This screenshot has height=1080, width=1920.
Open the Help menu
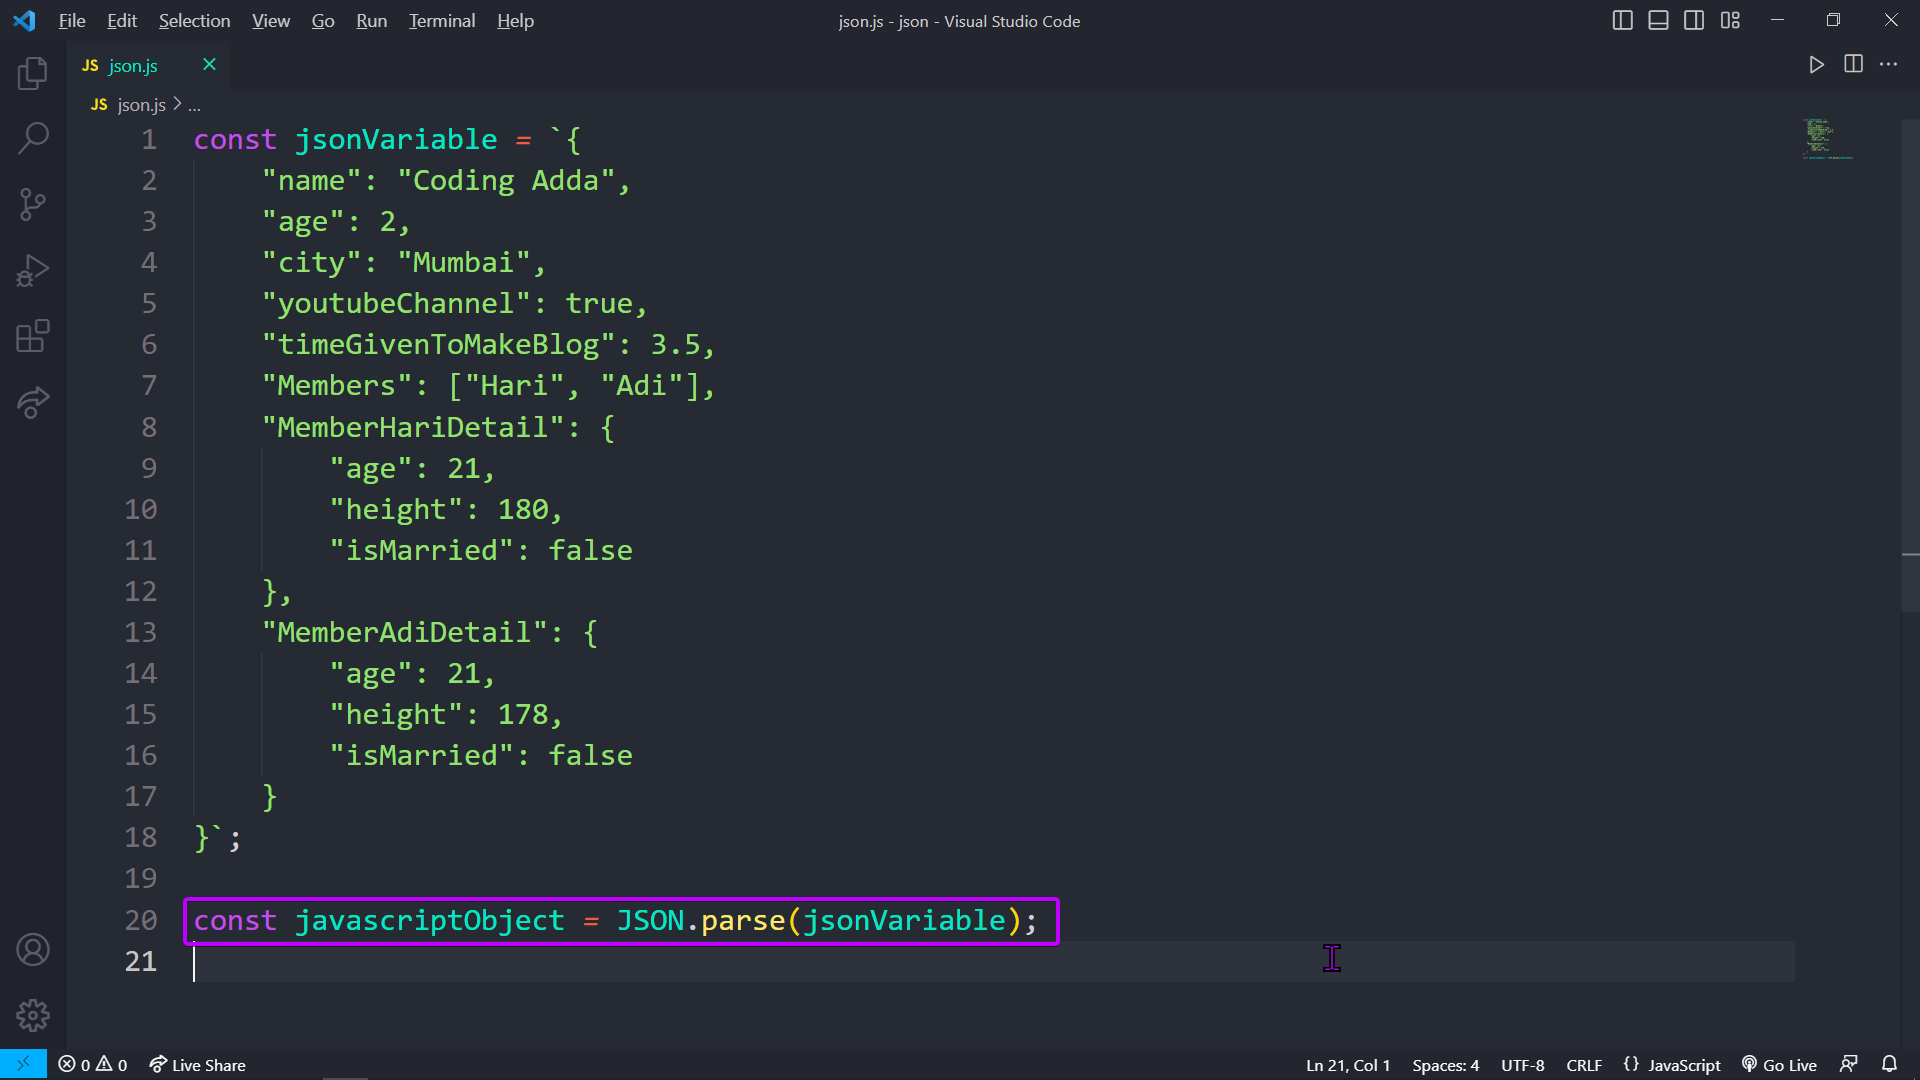click(515, 21)
